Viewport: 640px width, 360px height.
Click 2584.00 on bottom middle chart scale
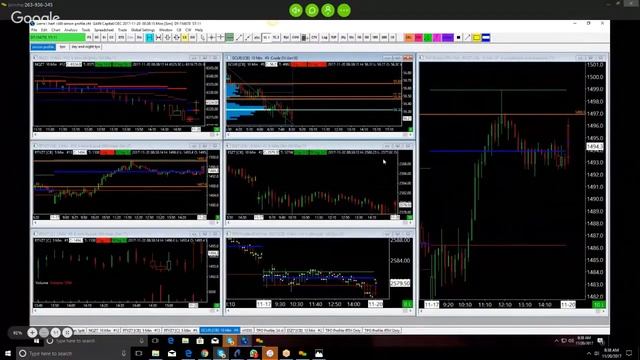(x=400, y=260)
